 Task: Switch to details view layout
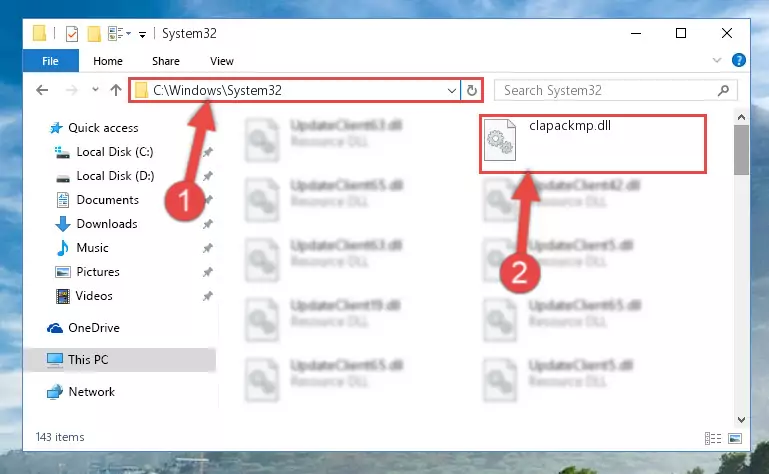click(x=713, y=438)
